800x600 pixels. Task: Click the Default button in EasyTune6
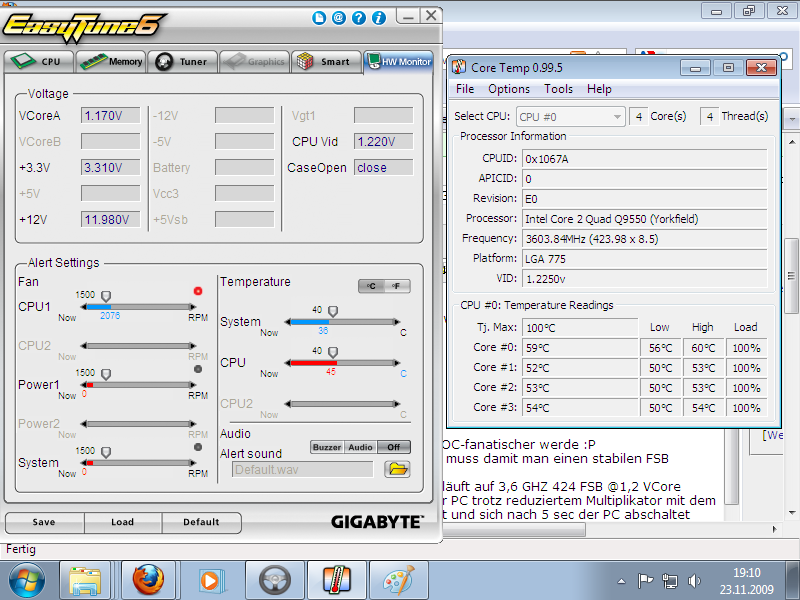201,522
